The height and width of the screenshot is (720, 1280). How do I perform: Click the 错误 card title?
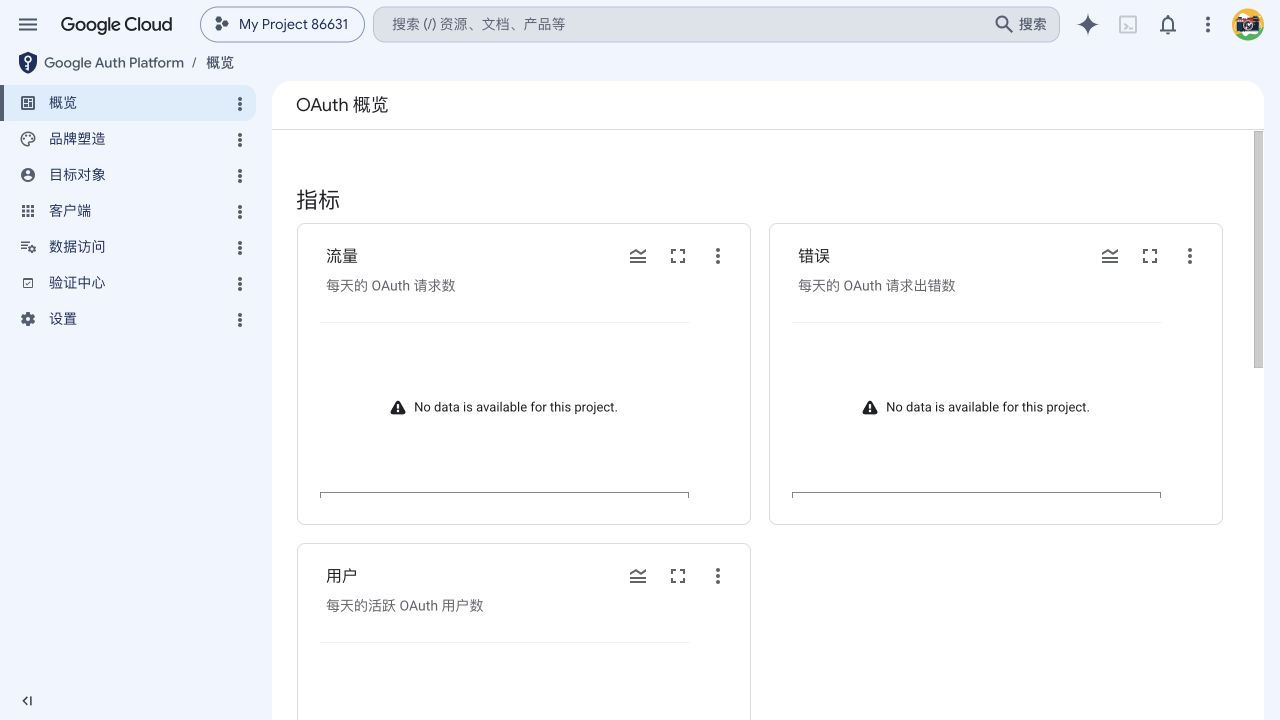click(814, 256)
